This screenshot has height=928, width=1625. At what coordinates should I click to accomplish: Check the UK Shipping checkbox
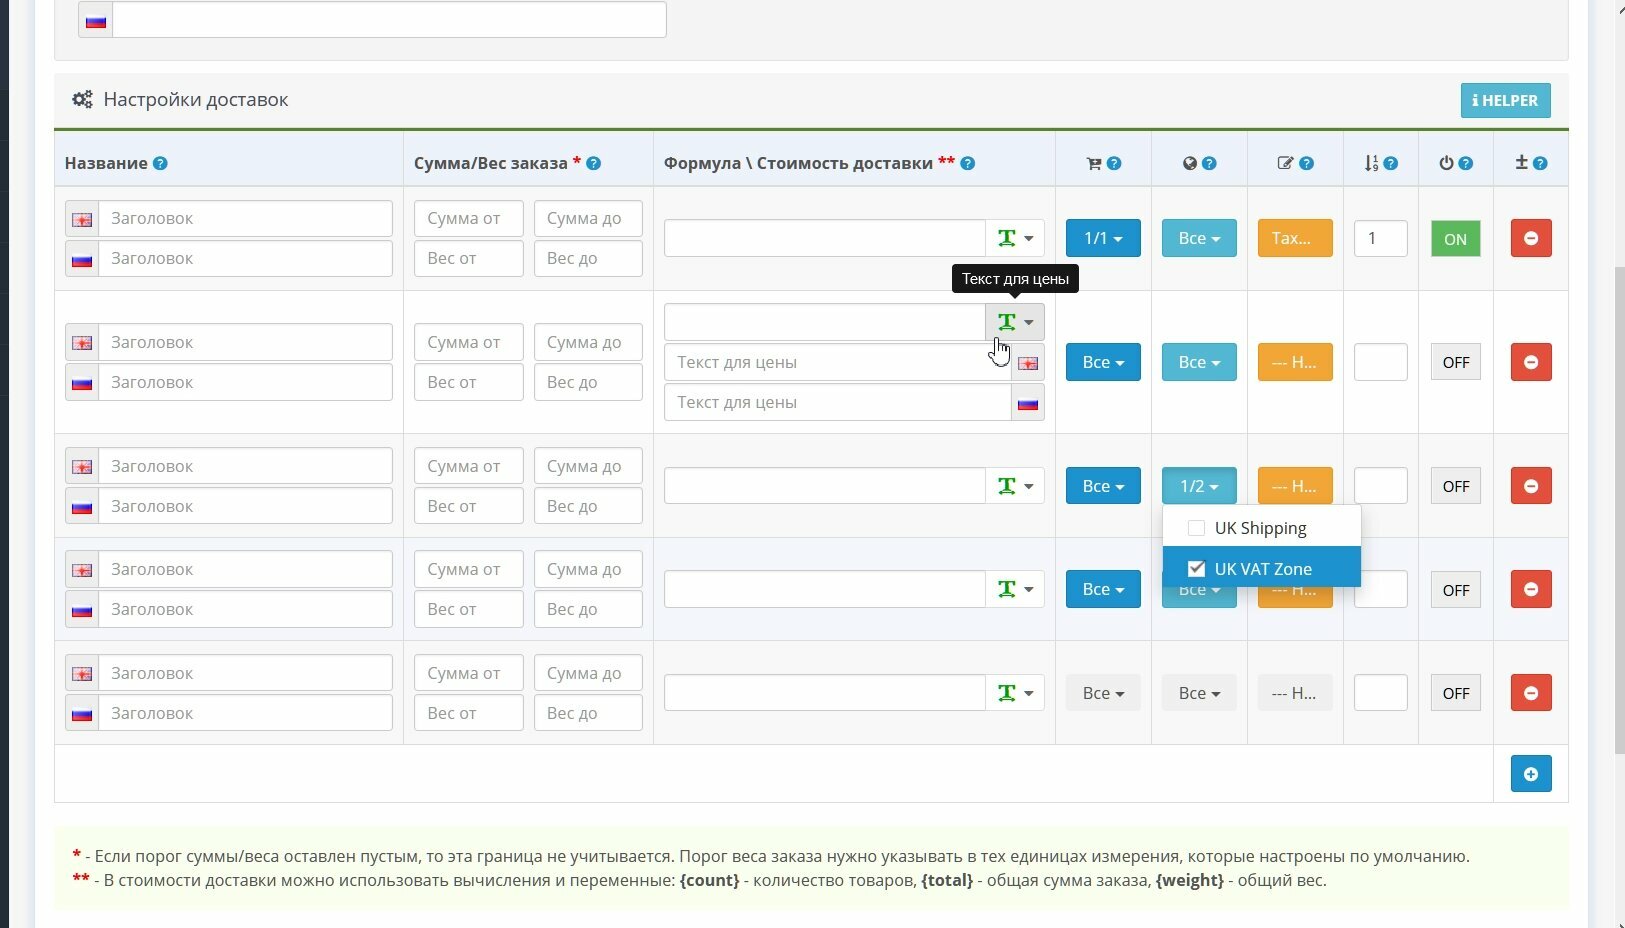click(1196, 528)
